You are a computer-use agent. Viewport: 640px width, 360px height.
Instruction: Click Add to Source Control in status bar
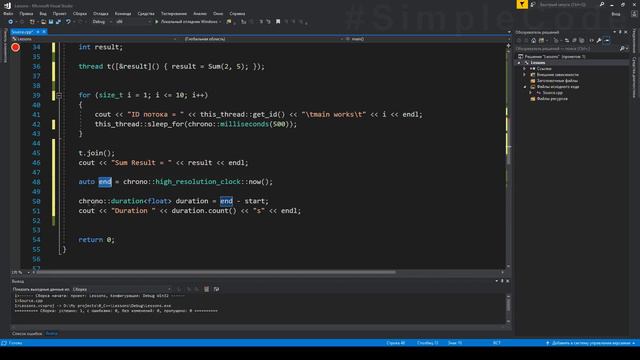click(x=591, y=343)
